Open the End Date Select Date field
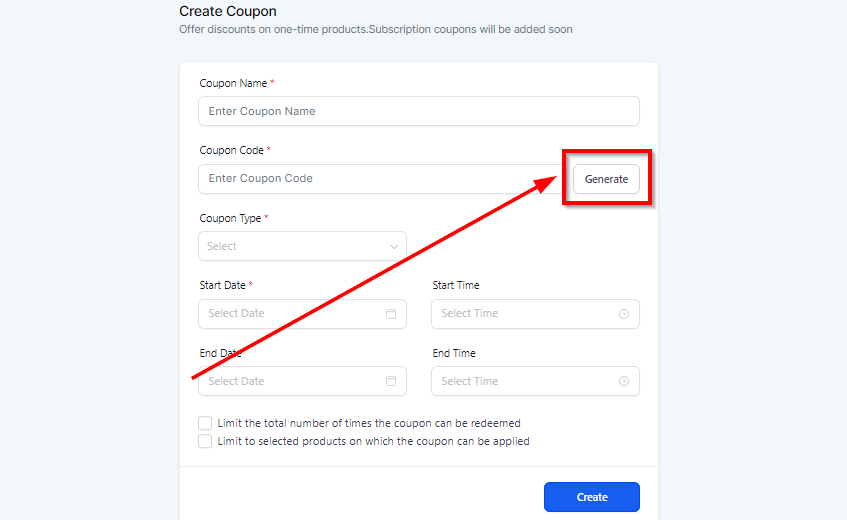Viewport: 847px width, 520px height. pos(290,381)
